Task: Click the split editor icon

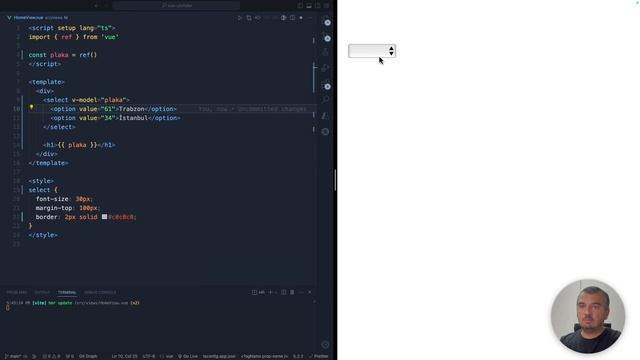Action: [292, 18]
